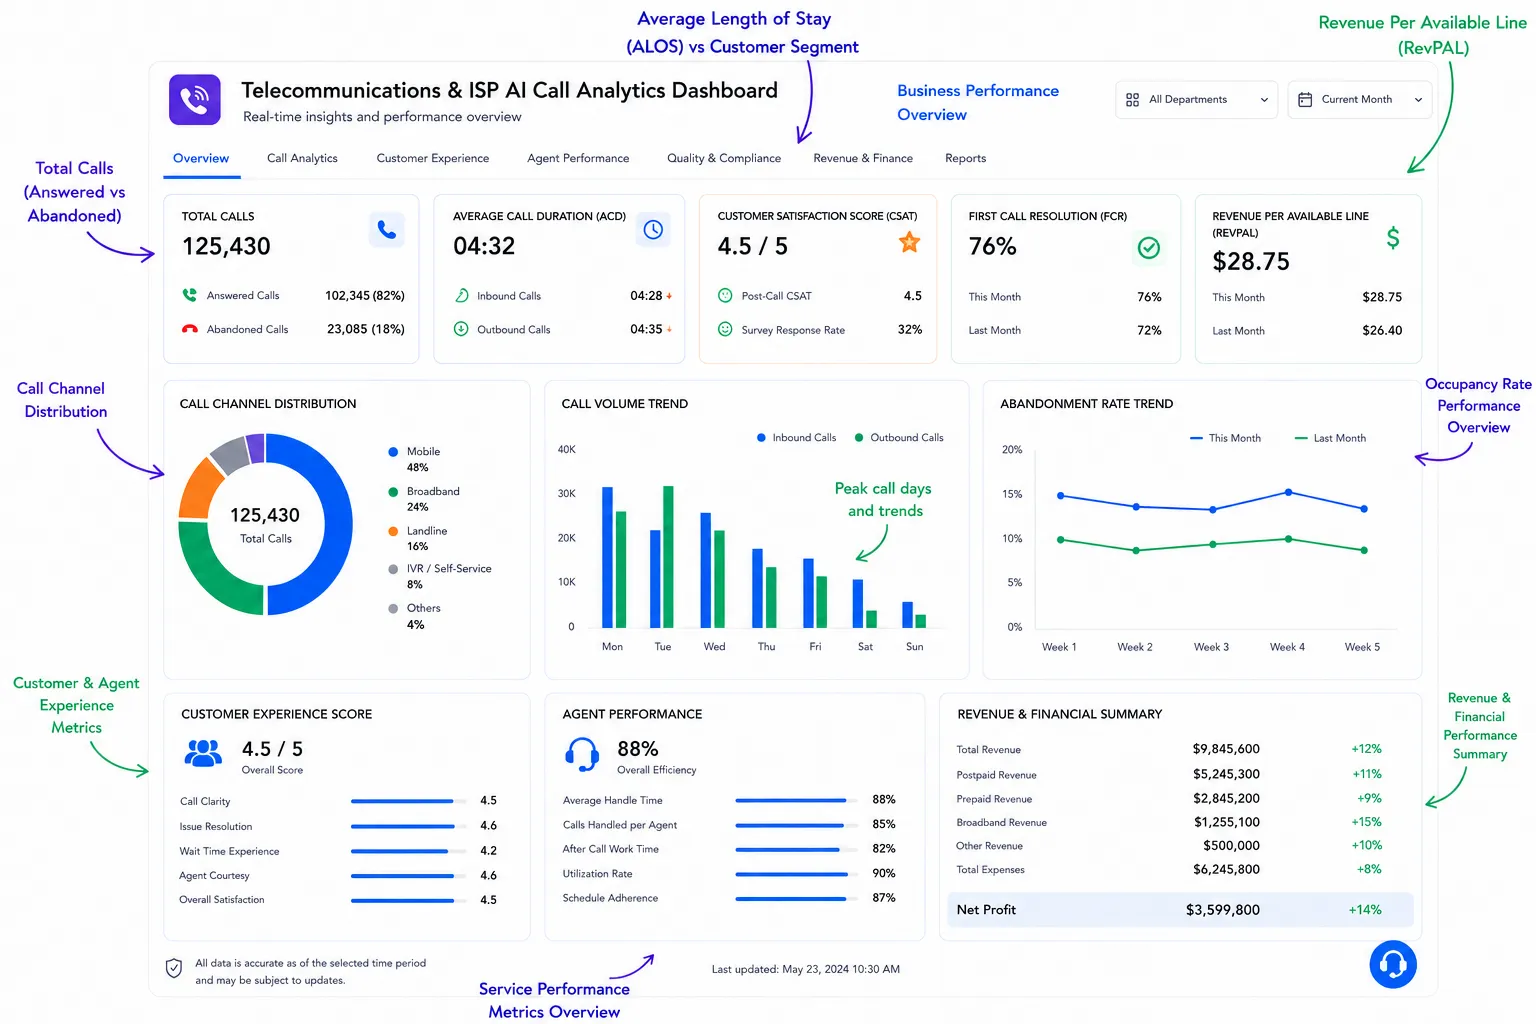Click the Answered Calls 102,345 (82%) value
Image resolution: width=1536 pixels, height=1024 pixels.
pyautogui.click(x=365, y=296)
